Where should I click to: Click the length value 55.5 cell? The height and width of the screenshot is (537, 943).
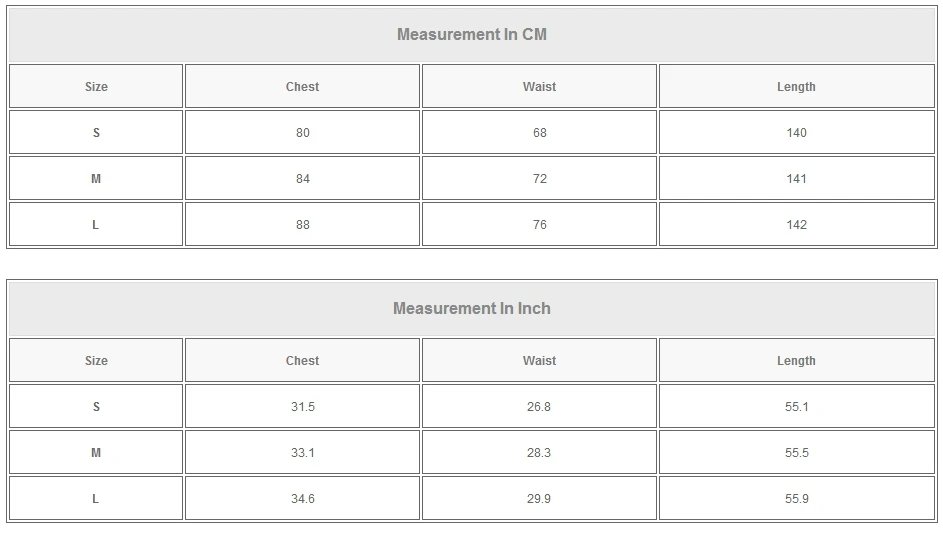tap(796, 453)
